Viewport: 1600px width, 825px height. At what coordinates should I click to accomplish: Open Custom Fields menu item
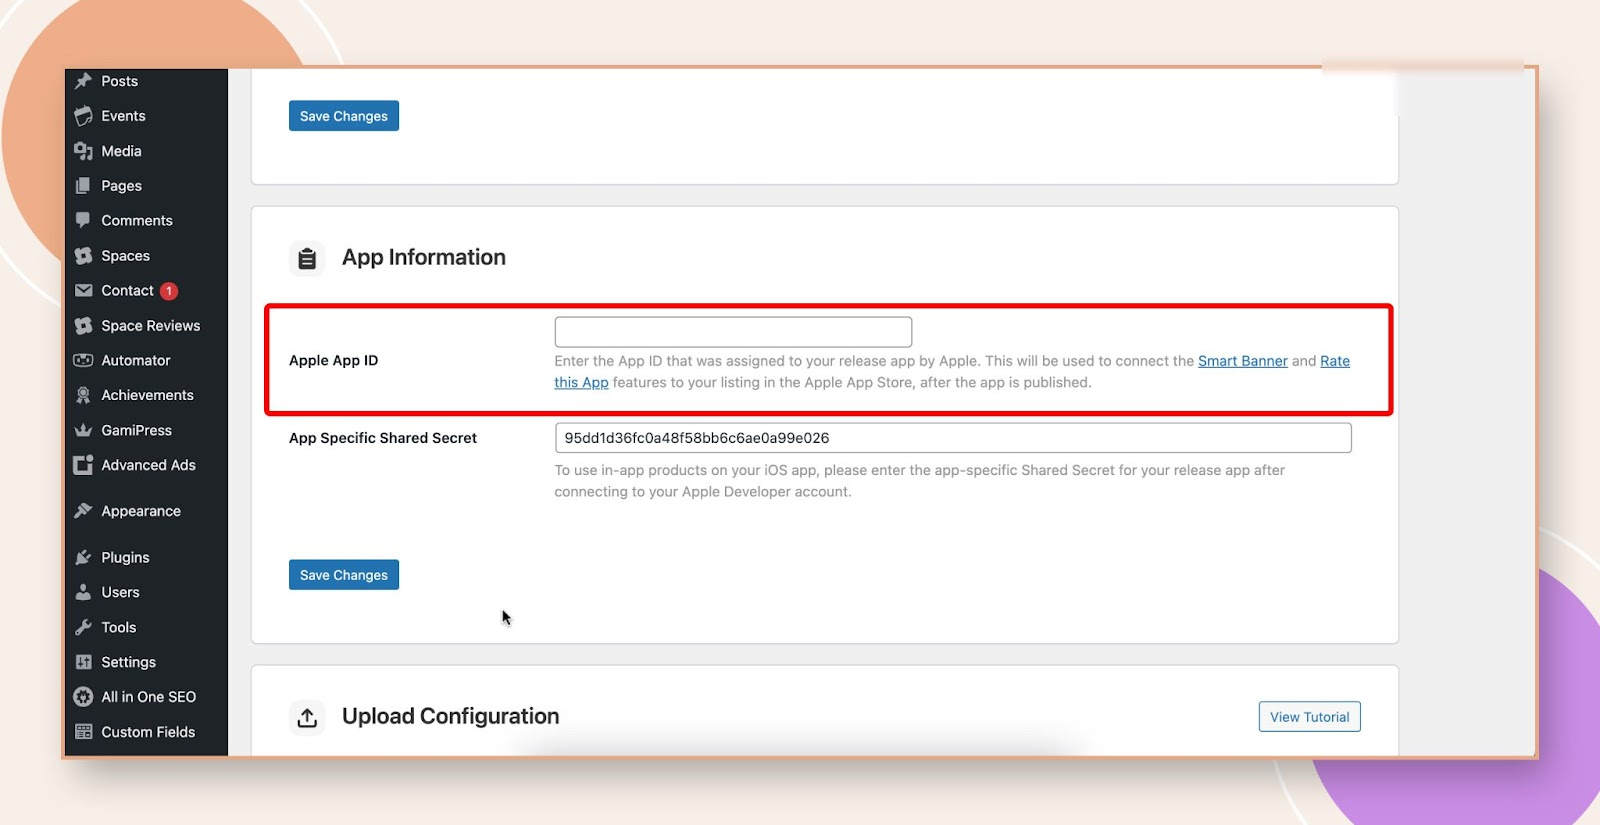pos(146,732)
